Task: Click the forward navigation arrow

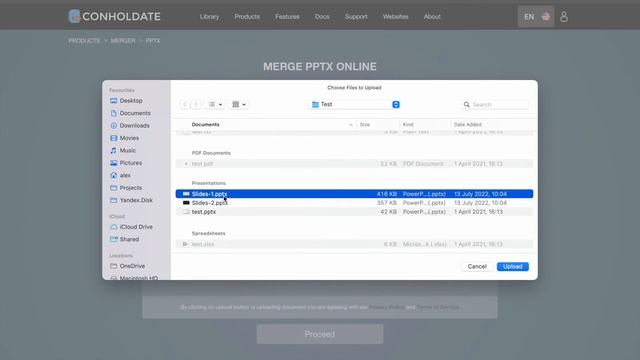Action: click(196, 104)
